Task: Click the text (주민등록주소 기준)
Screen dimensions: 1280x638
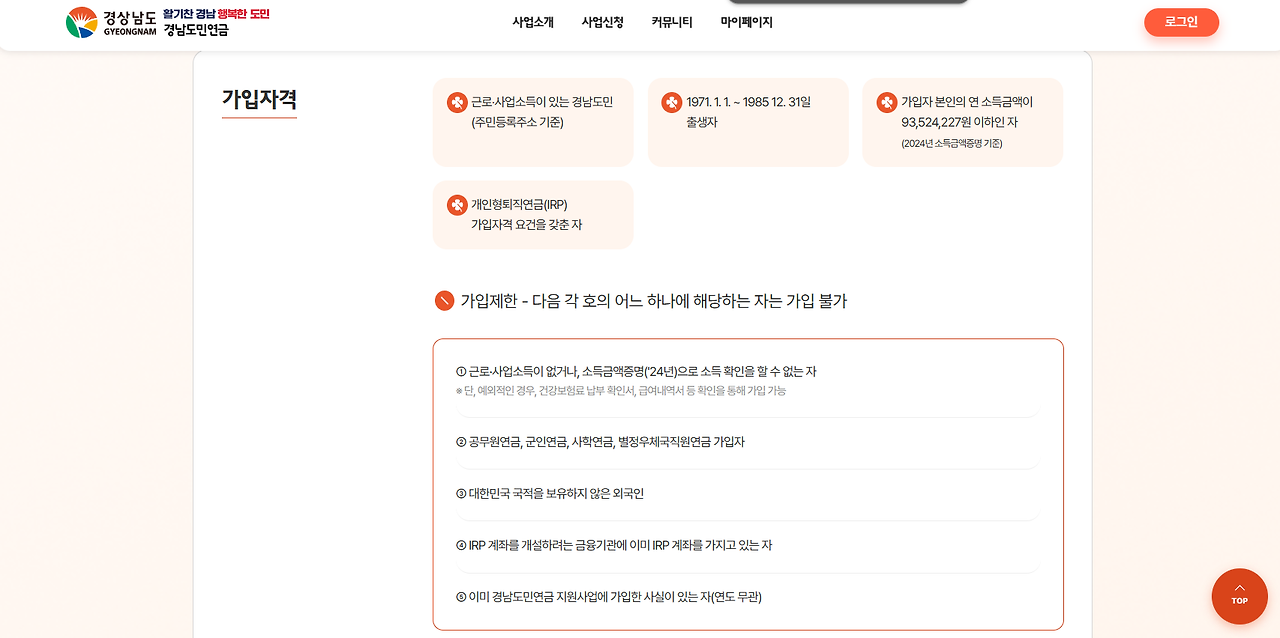Action: 518,122
